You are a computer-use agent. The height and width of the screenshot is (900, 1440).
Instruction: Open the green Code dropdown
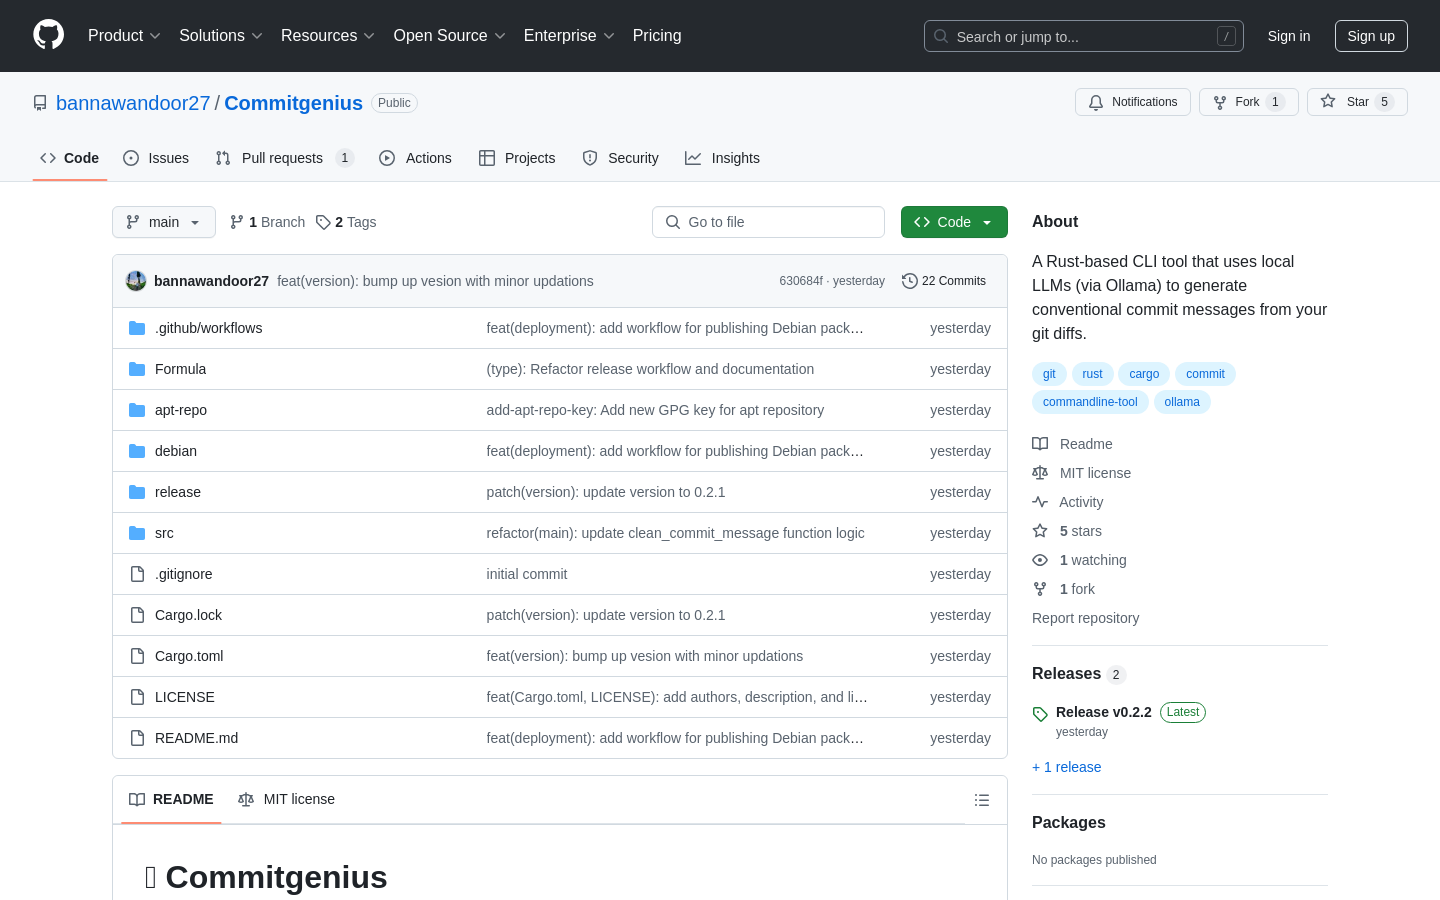tap(954, 222)
